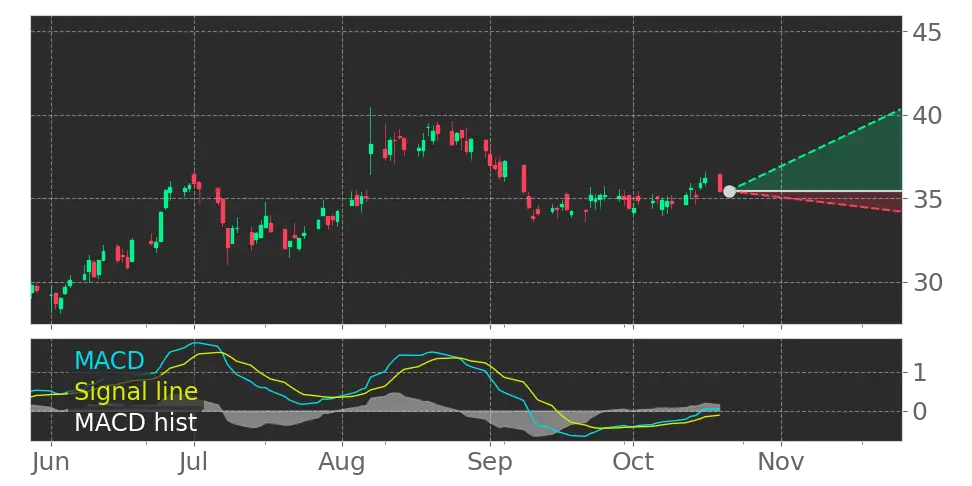This screenshot has width=972, height=486.
Task: Click the white forecast origin dot
Action: point(730,191)
